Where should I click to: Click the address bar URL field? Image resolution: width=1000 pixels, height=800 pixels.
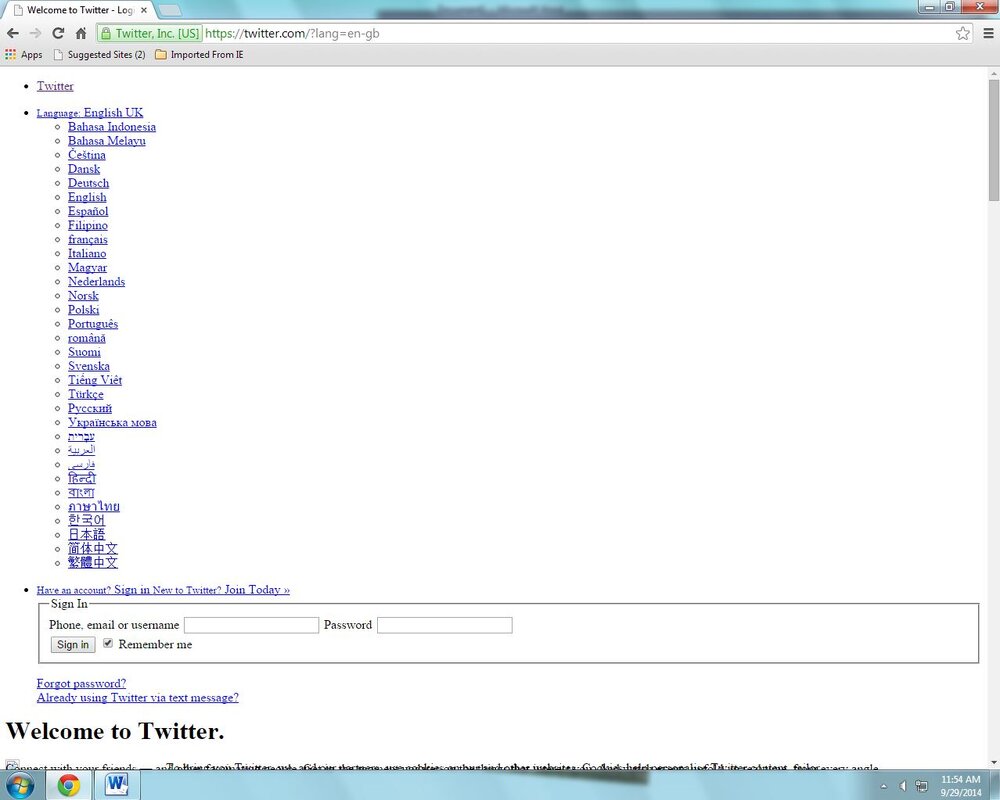tap(577, 33)
